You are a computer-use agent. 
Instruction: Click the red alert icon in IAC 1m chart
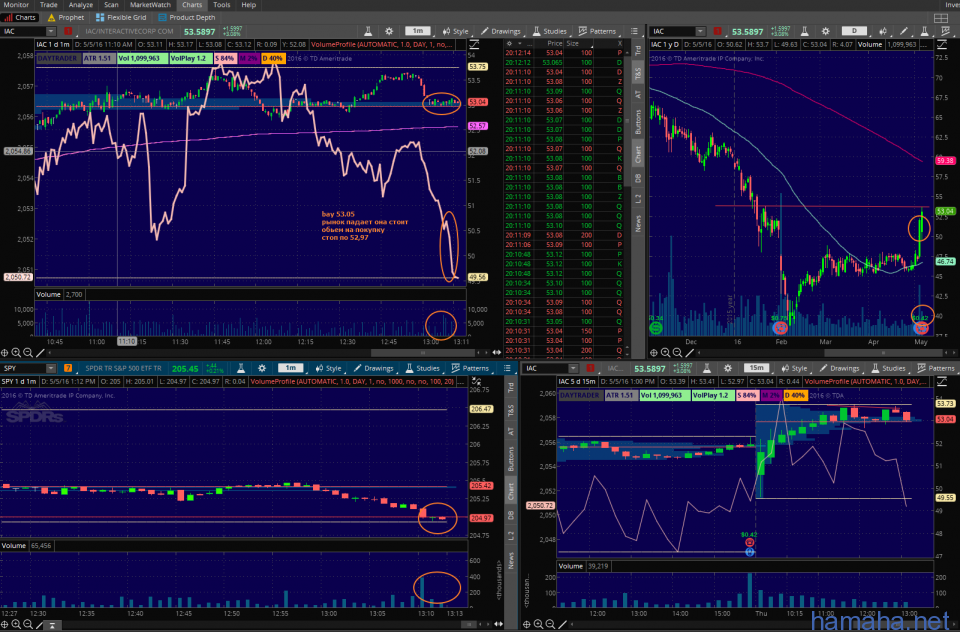[68, 31]
